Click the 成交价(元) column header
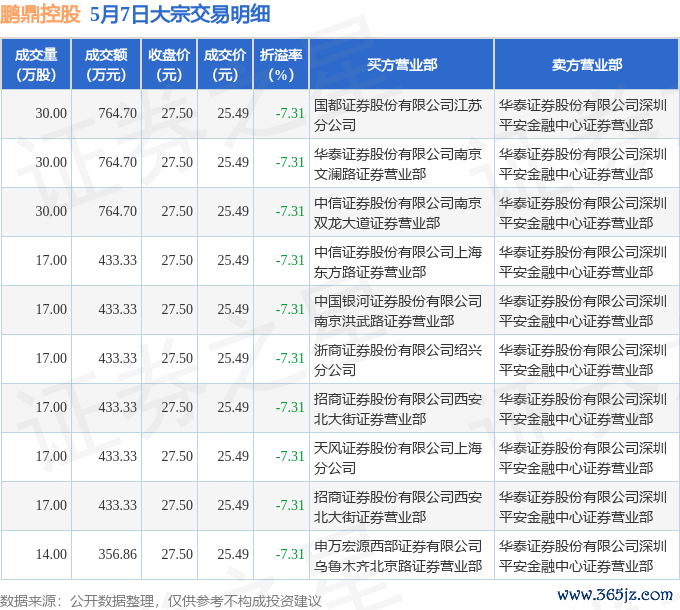The image size is (680, 610). (x=225, y=65)
